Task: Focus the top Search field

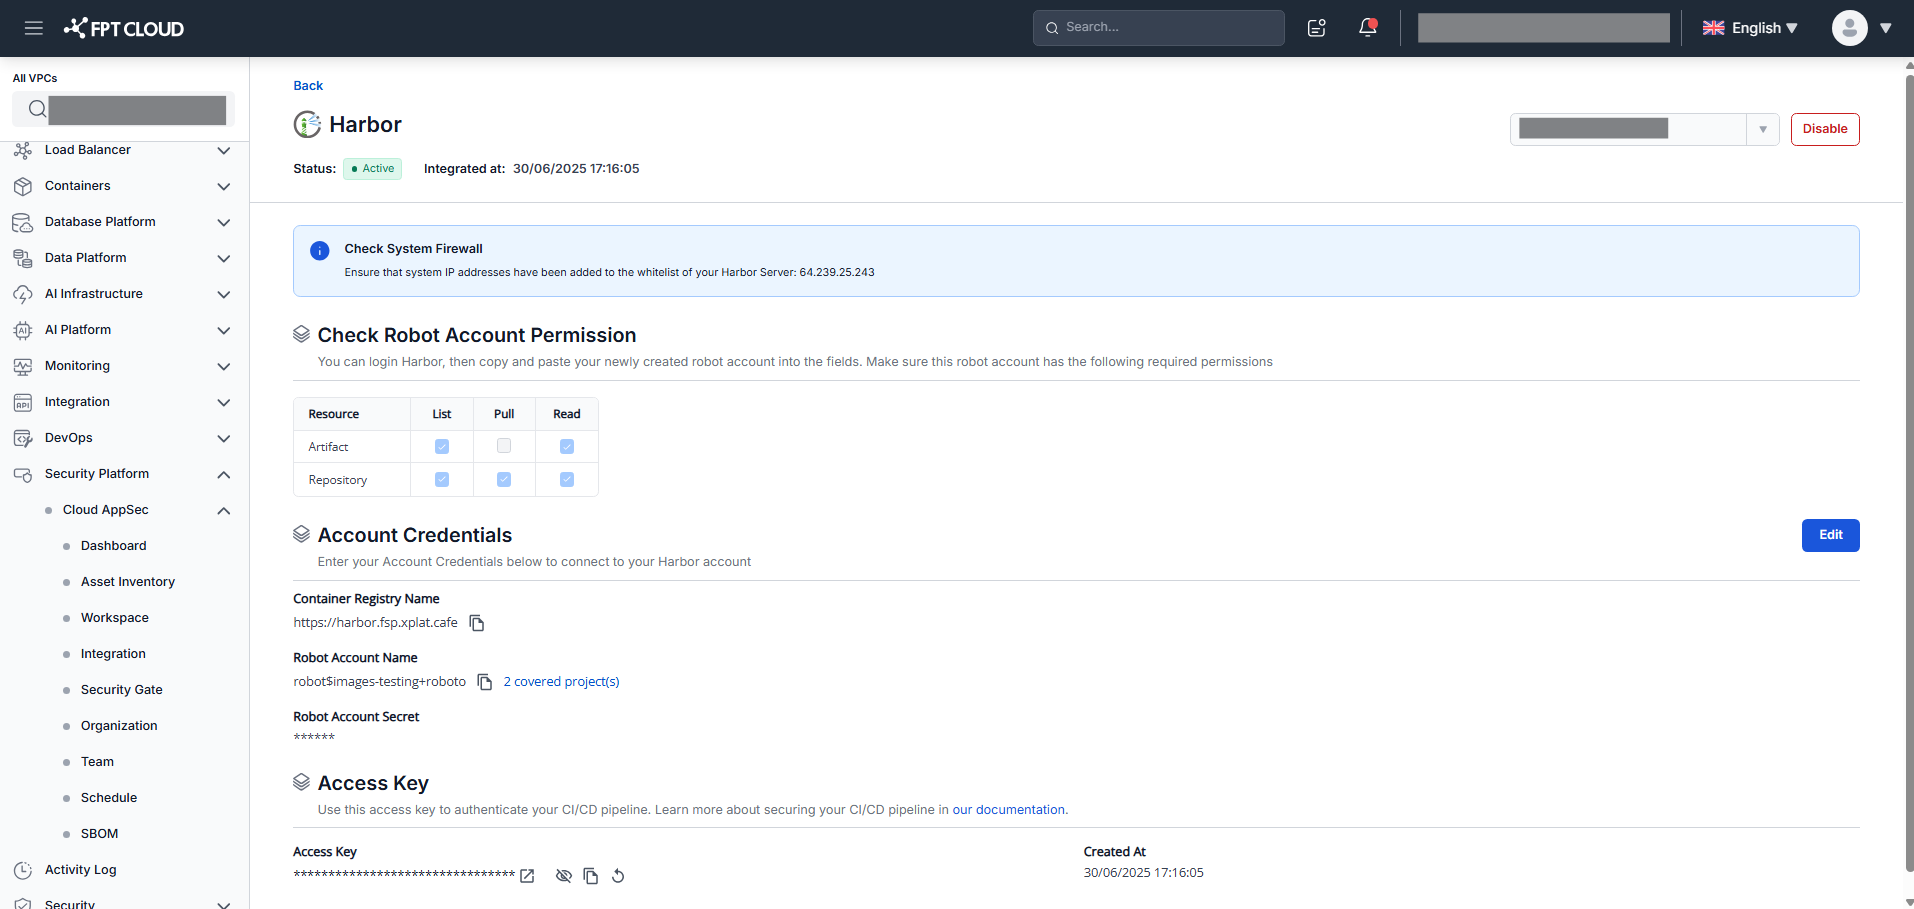Action: 1159,28
